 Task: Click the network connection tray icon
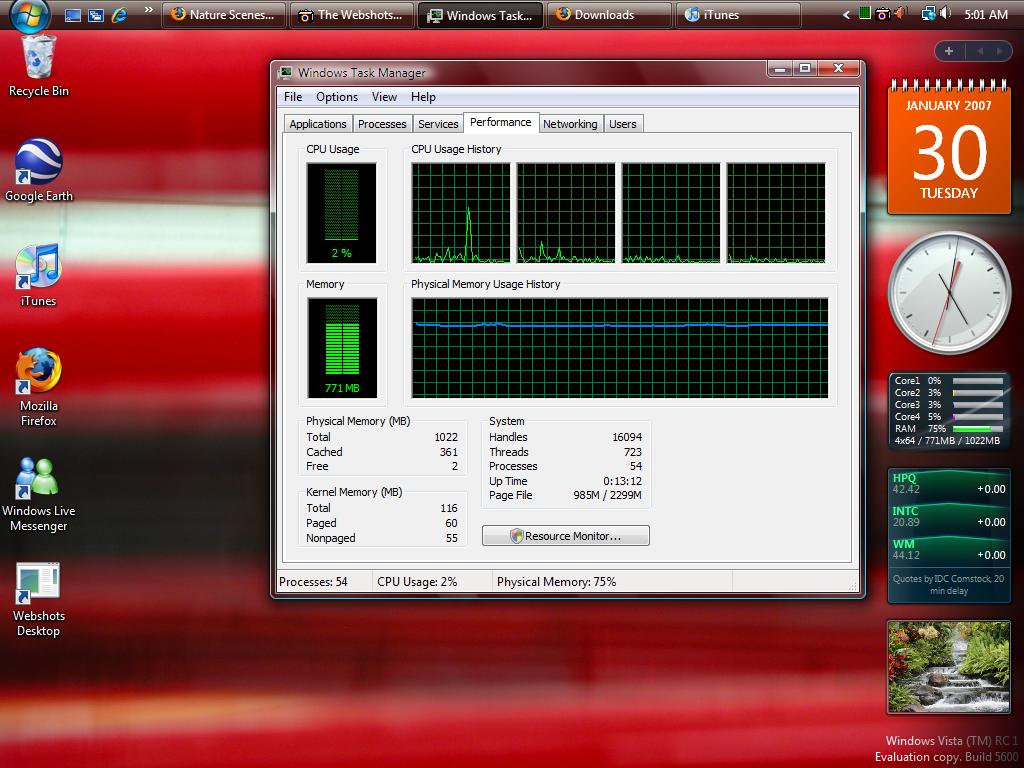pyautogui.click(x=927, y=14)
